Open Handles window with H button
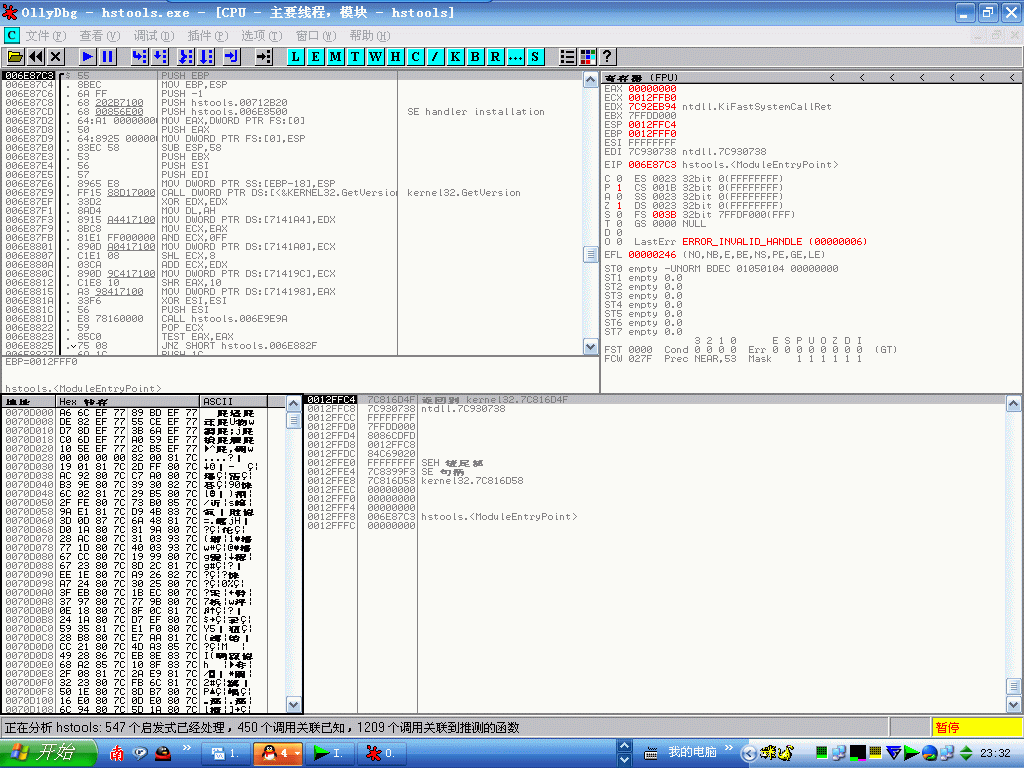Screen dimensions: 1024x768 [395, 57]
